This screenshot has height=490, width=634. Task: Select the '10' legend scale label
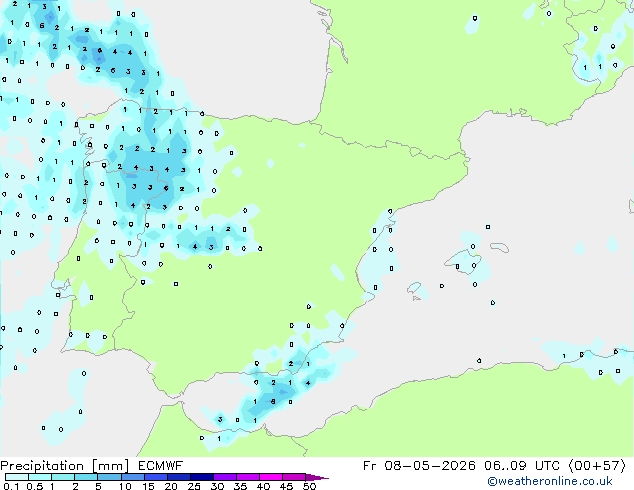pyautogui.click(x=125, y=486)
